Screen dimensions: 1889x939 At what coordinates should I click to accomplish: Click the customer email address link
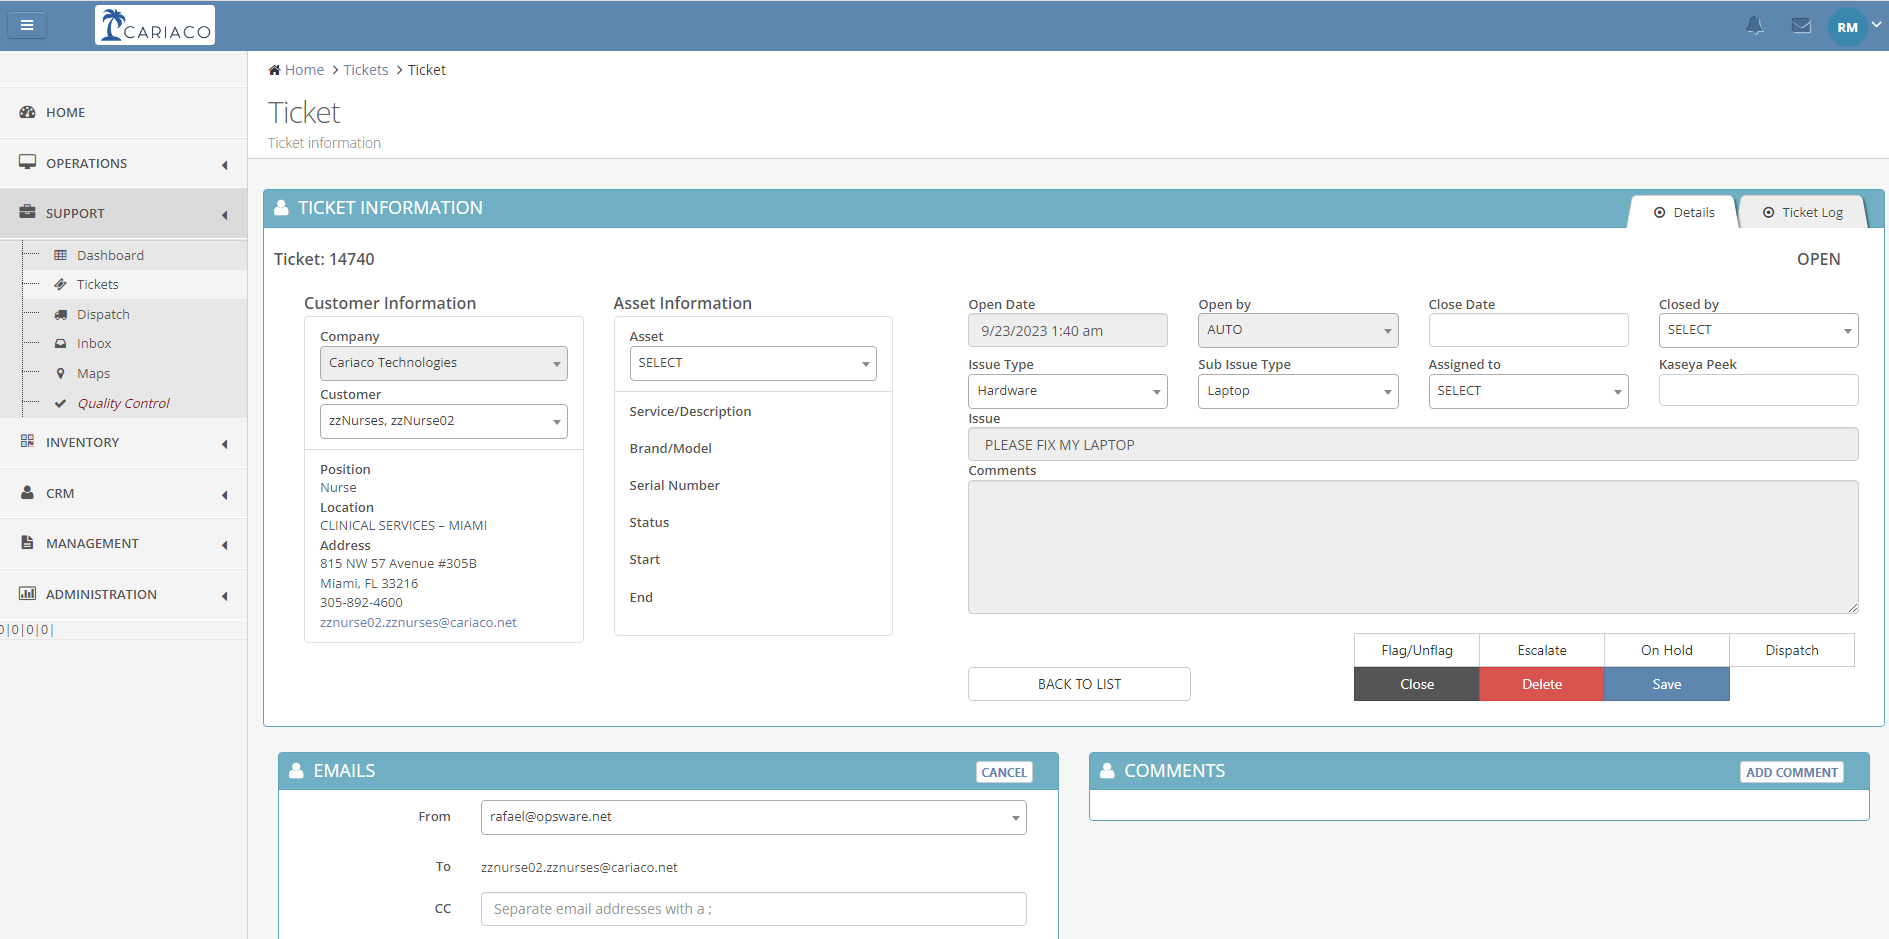(418, 622)
